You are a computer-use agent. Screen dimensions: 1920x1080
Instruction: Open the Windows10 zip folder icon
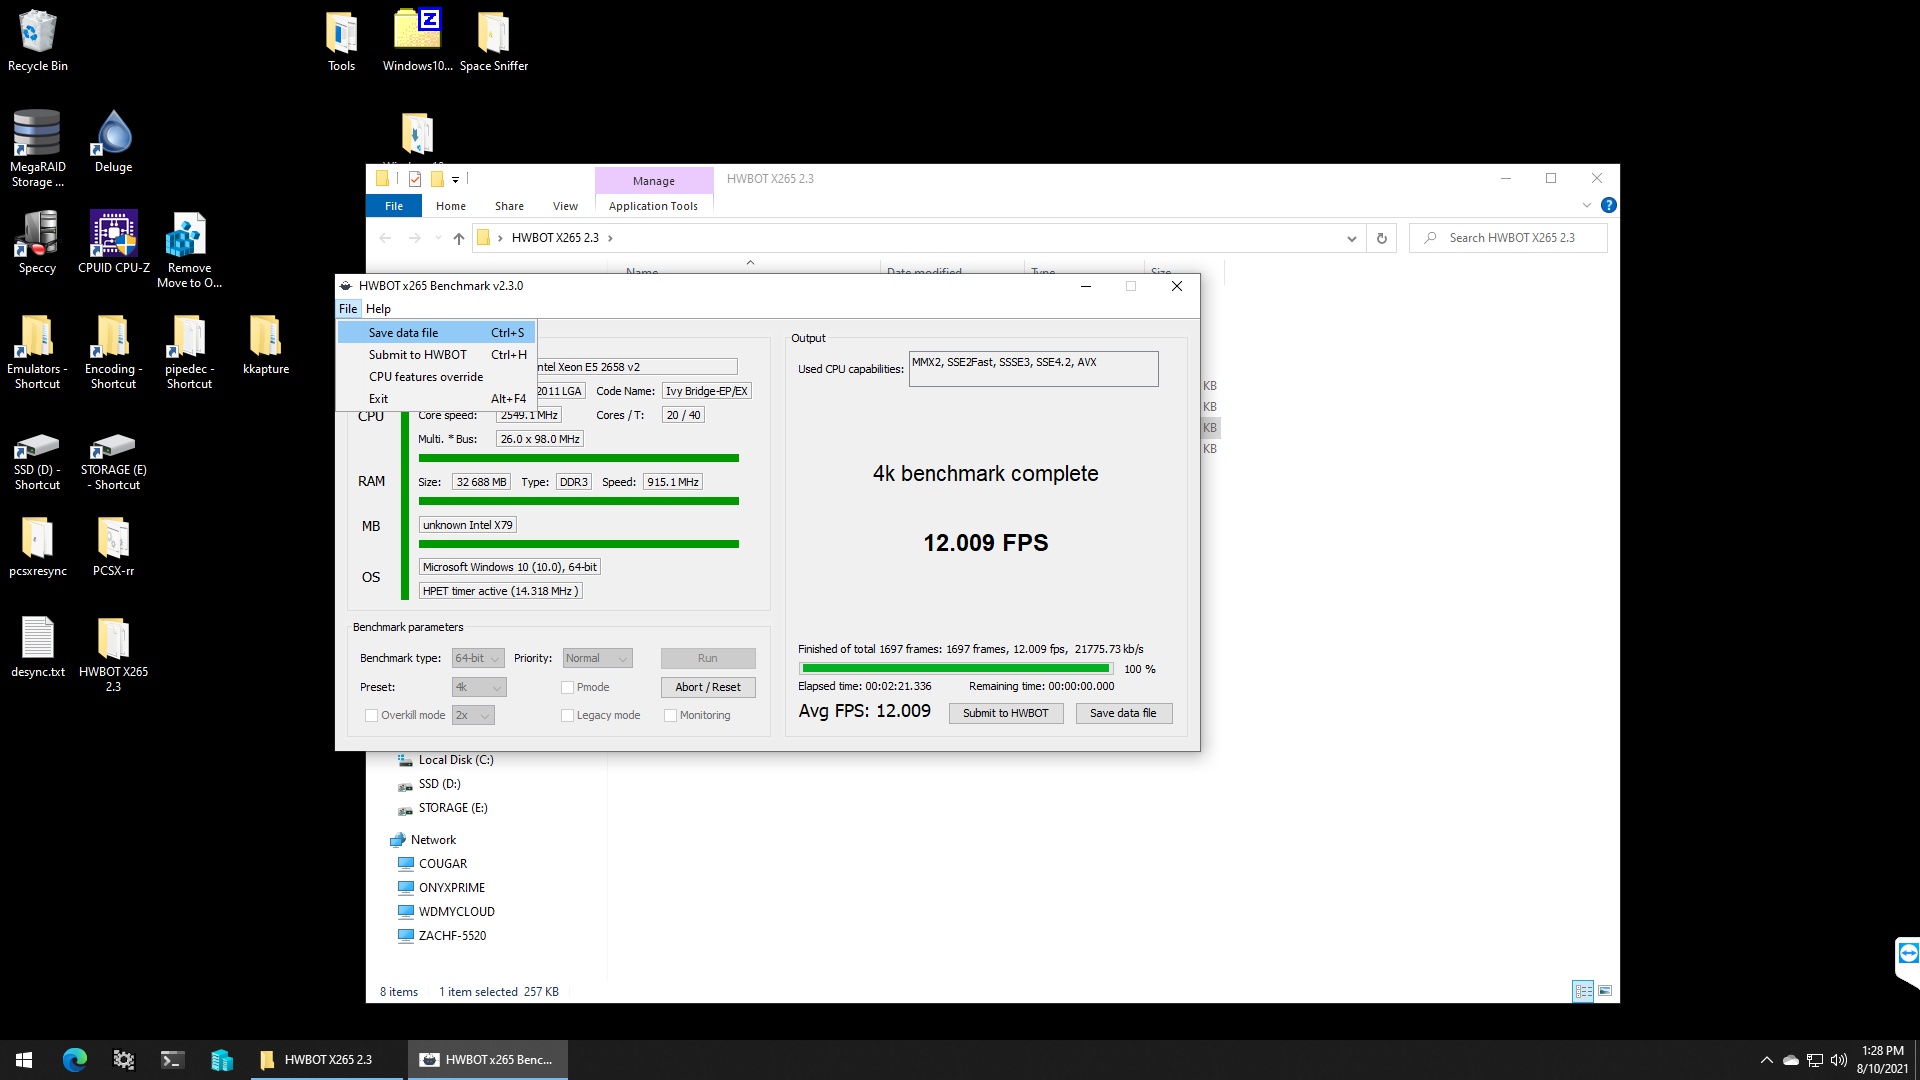tap(417, 40)
